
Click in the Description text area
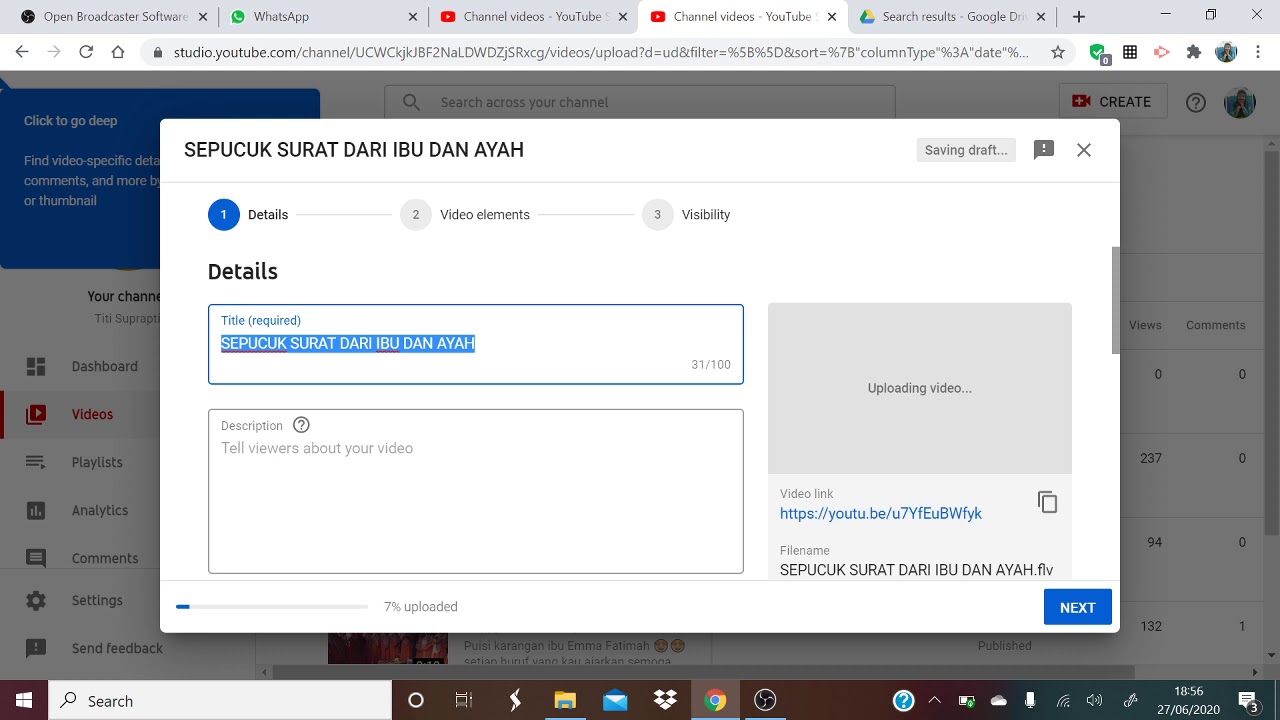[476, 491]
